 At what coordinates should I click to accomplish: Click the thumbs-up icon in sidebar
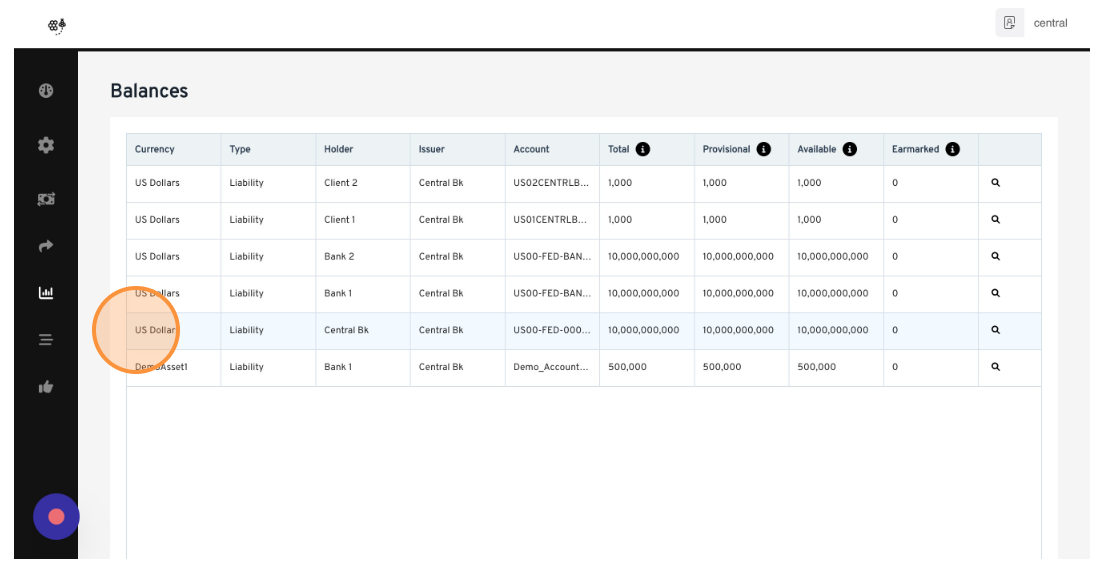click(46, 387)
